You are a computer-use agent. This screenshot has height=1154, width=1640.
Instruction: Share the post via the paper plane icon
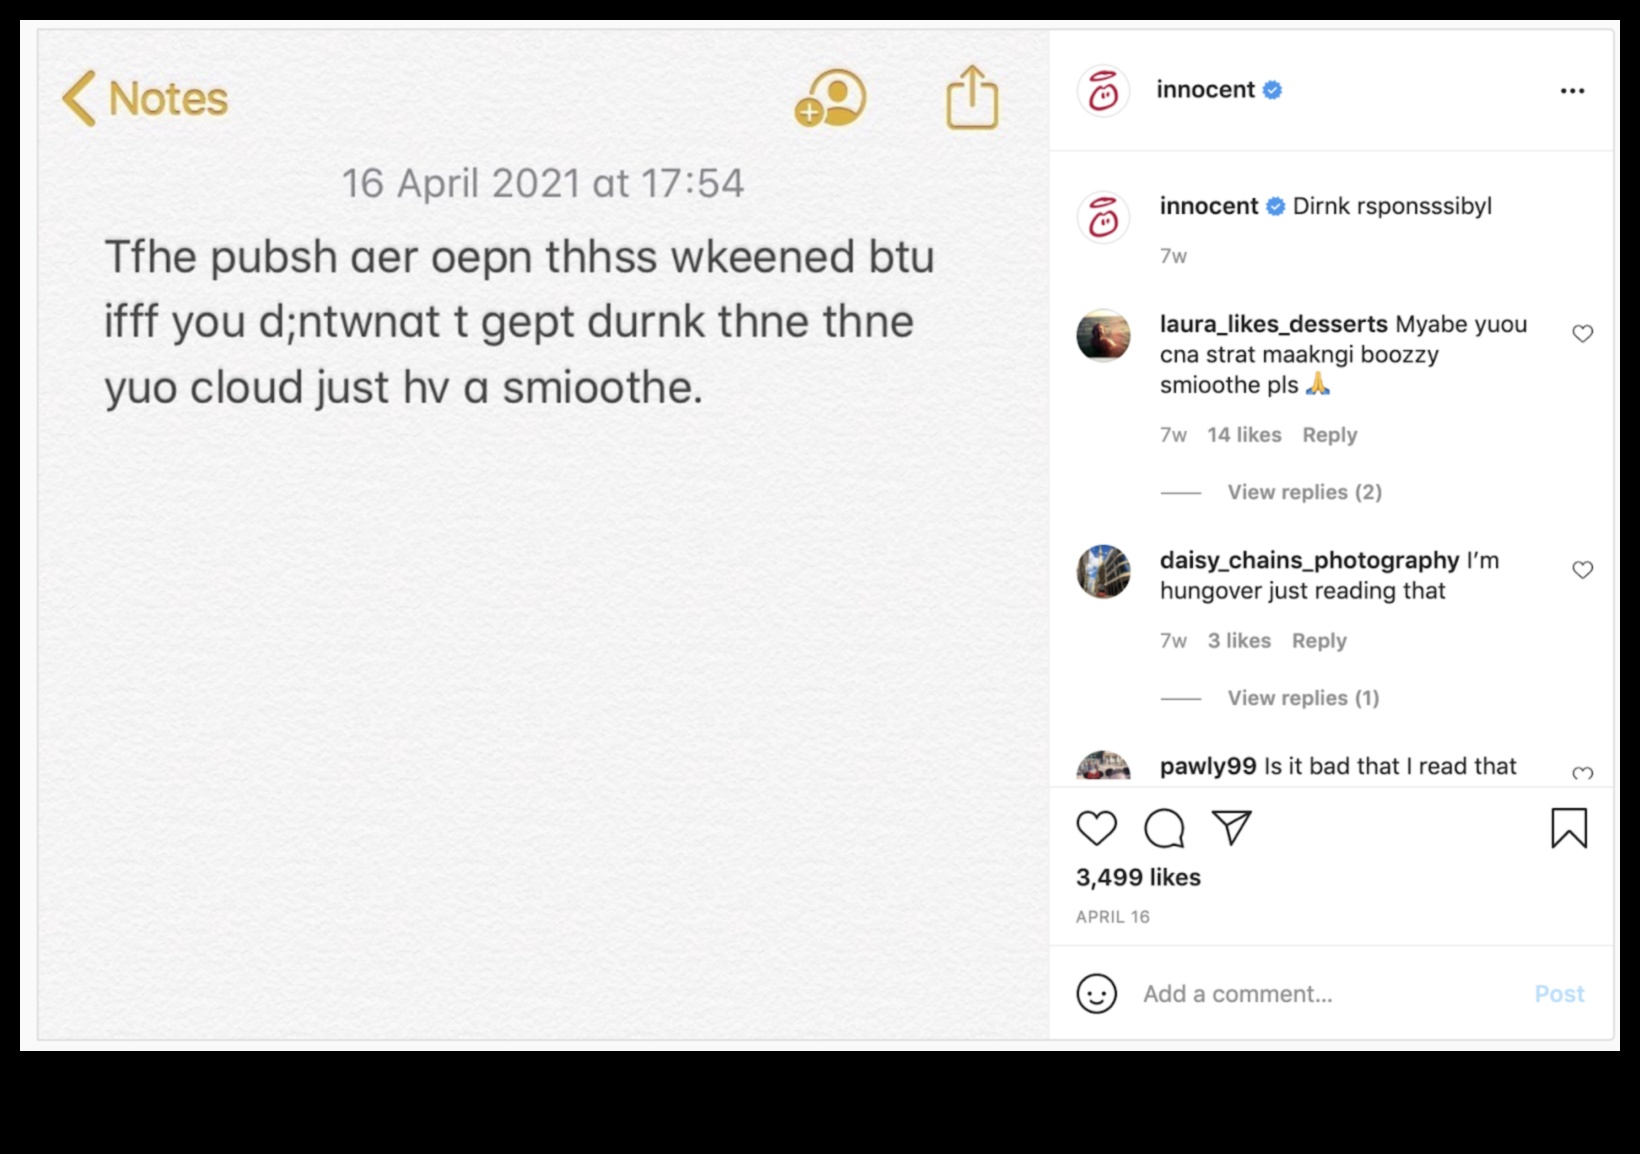(x=1232, y=828)
